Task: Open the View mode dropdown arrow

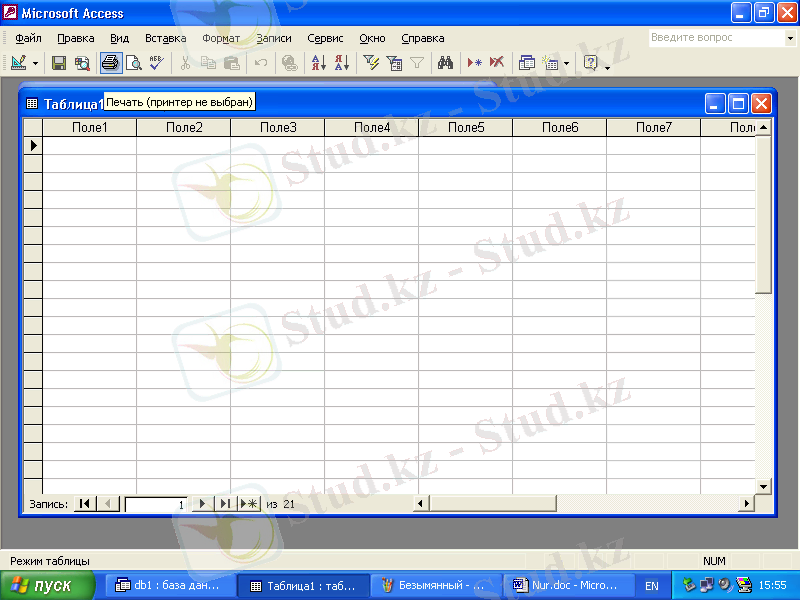Action: click(x=35, y=64)
